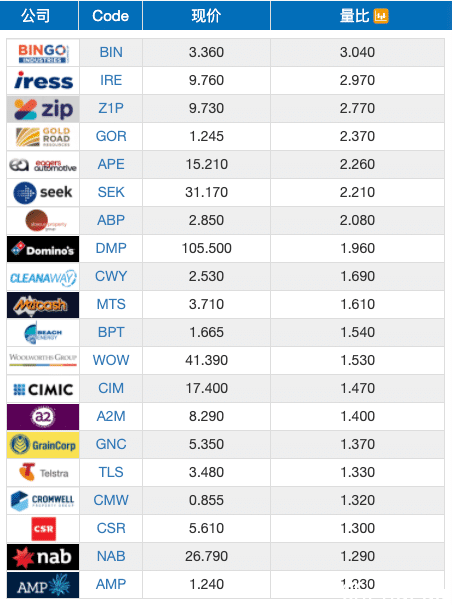The image size is (452, 605).
Task: Click the a2 purple logo
Action: [x=43, y=417]
